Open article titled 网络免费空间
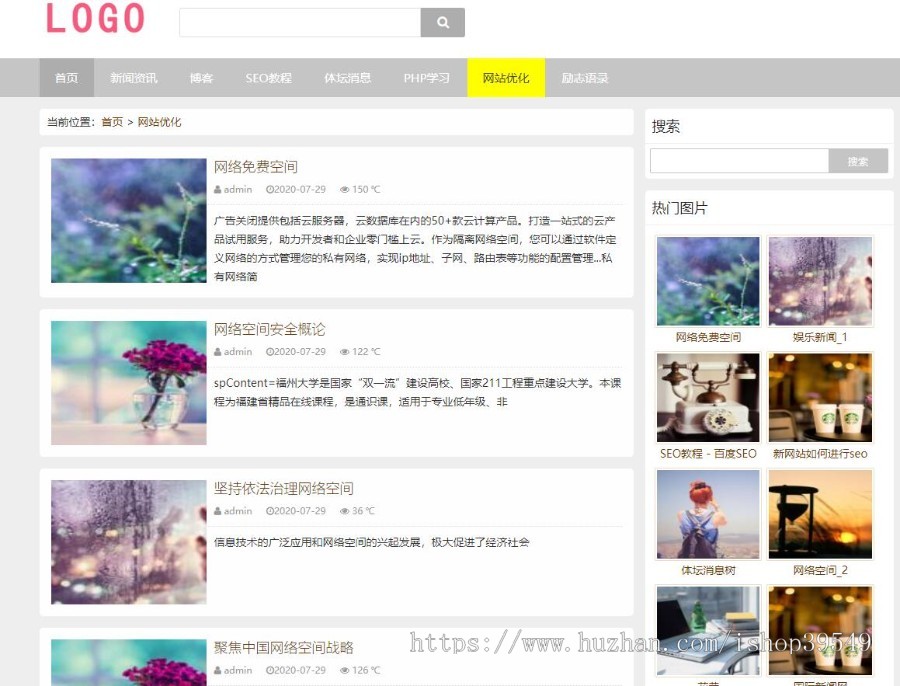Screen dimensions: 900x686 [255, 167]
